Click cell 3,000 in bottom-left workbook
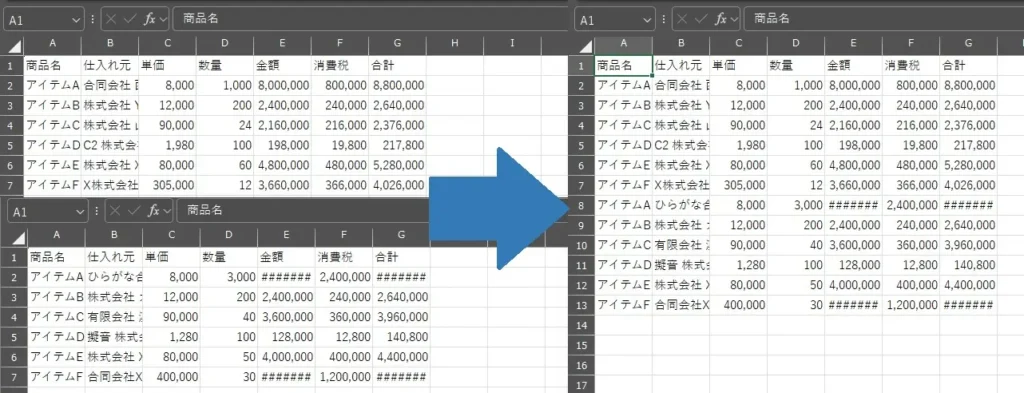 [x=229, y=277]
